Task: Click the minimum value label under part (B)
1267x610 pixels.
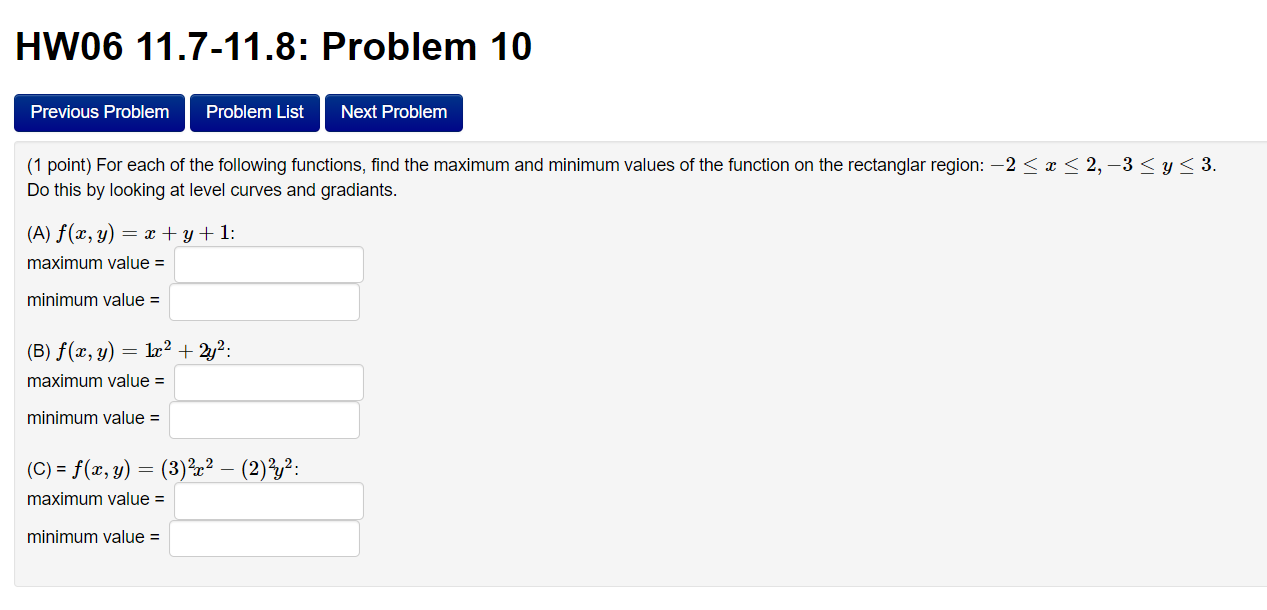Action: 93,418
